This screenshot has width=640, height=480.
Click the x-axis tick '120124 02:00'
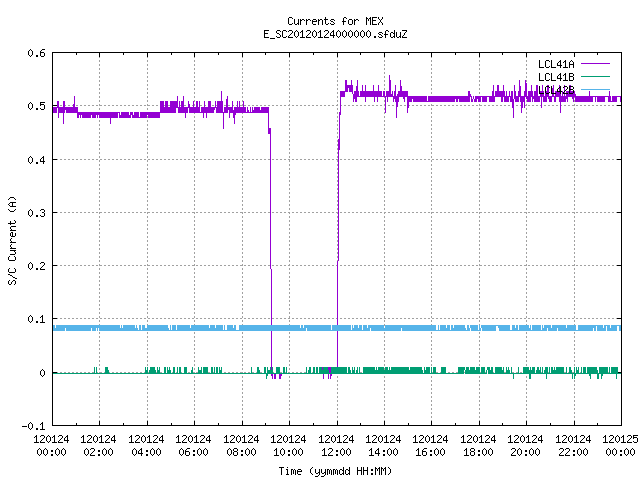98,446
